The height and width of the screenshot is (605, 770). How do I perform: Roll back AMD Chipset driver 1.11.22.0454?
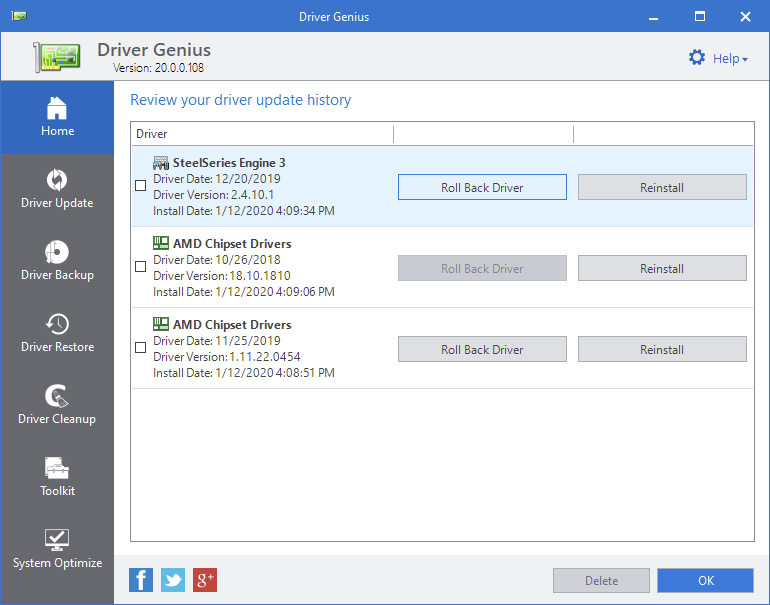(482, 349)
